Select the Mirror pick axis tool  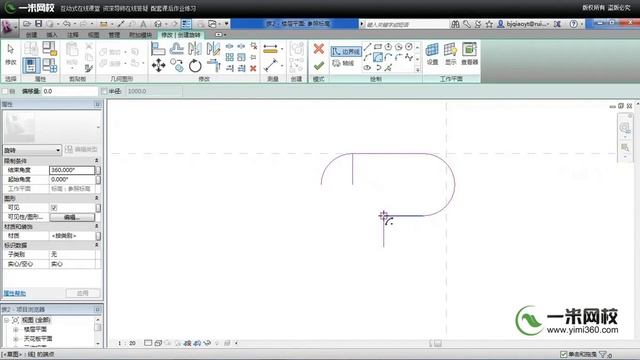point(195,49)
